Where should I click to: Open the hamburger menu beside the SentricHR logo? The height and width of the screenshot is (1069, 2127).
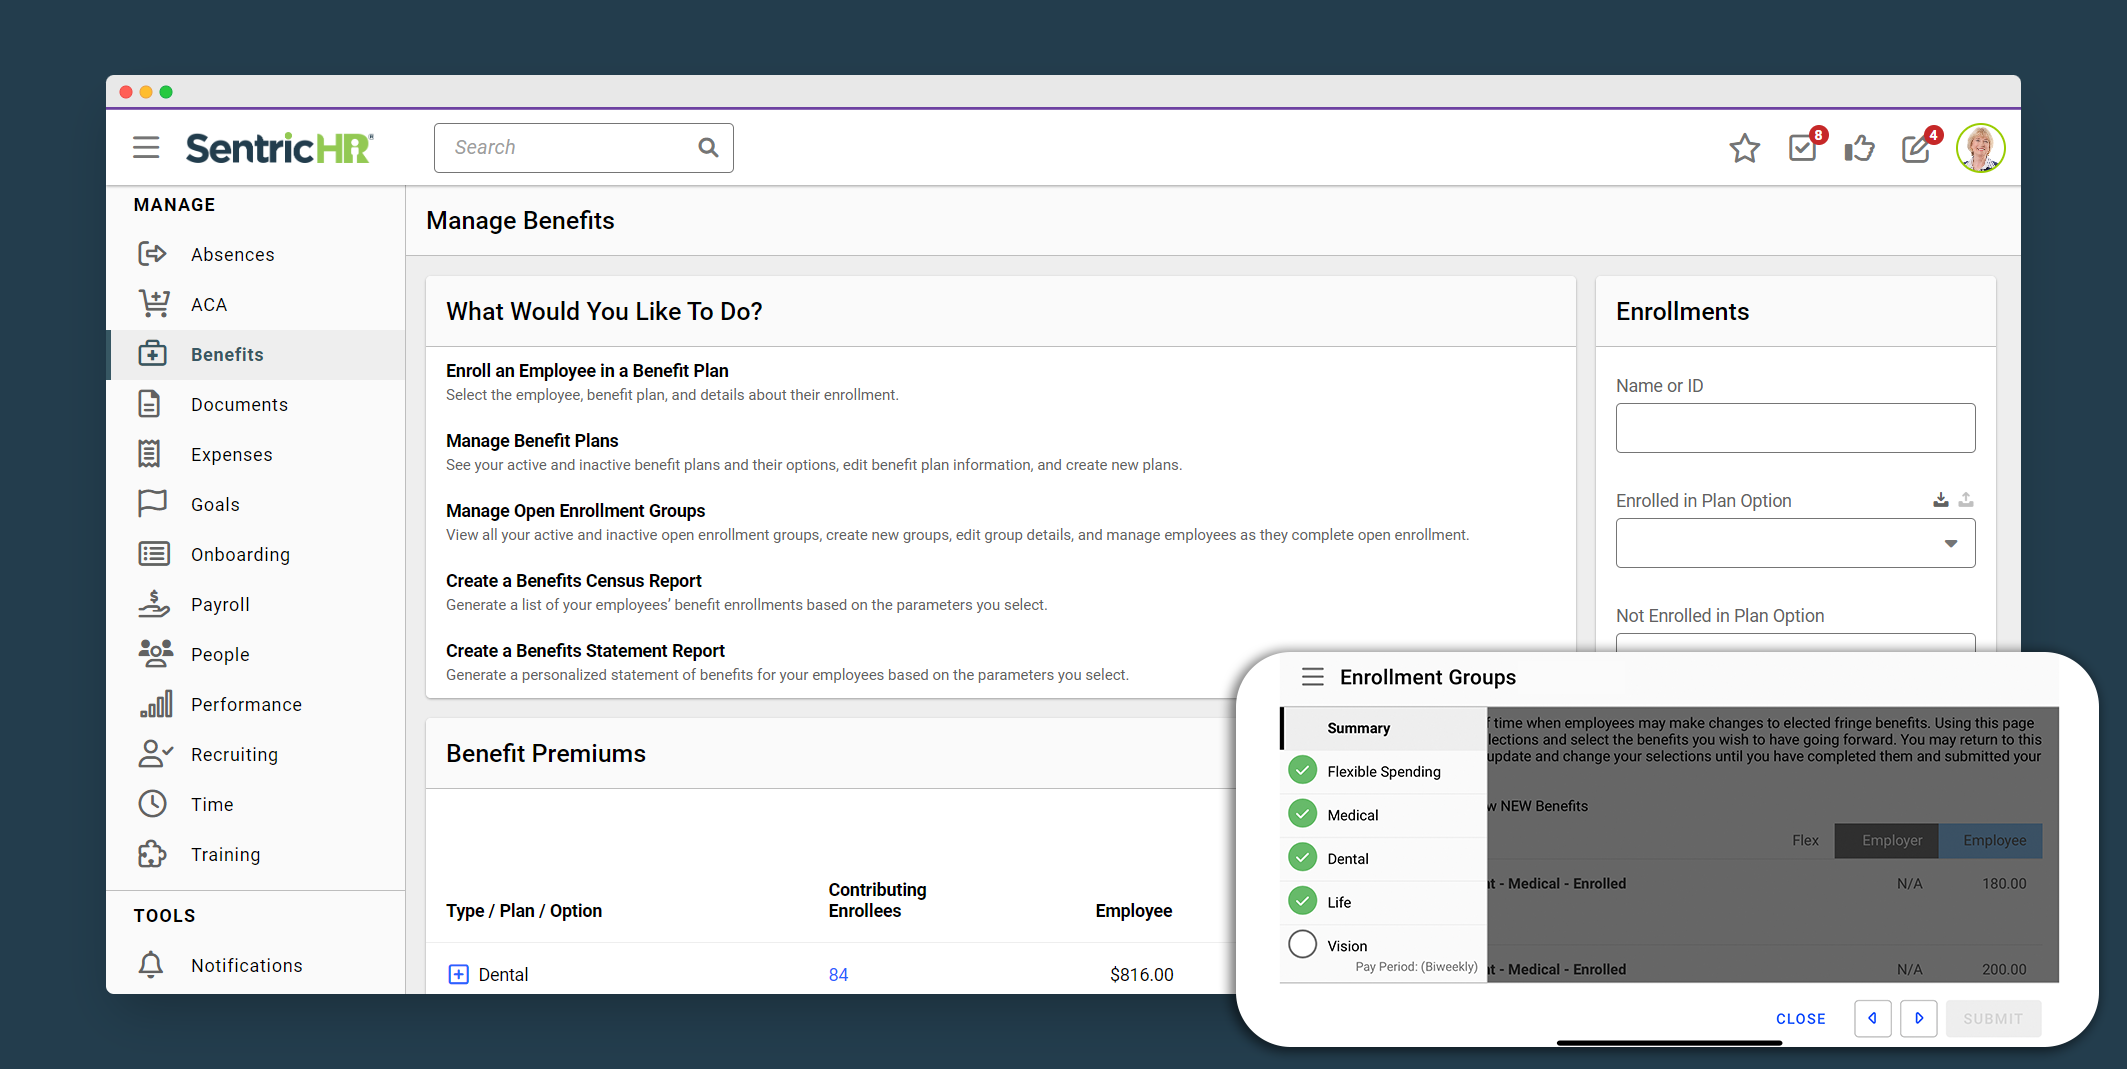click(146, 147)
